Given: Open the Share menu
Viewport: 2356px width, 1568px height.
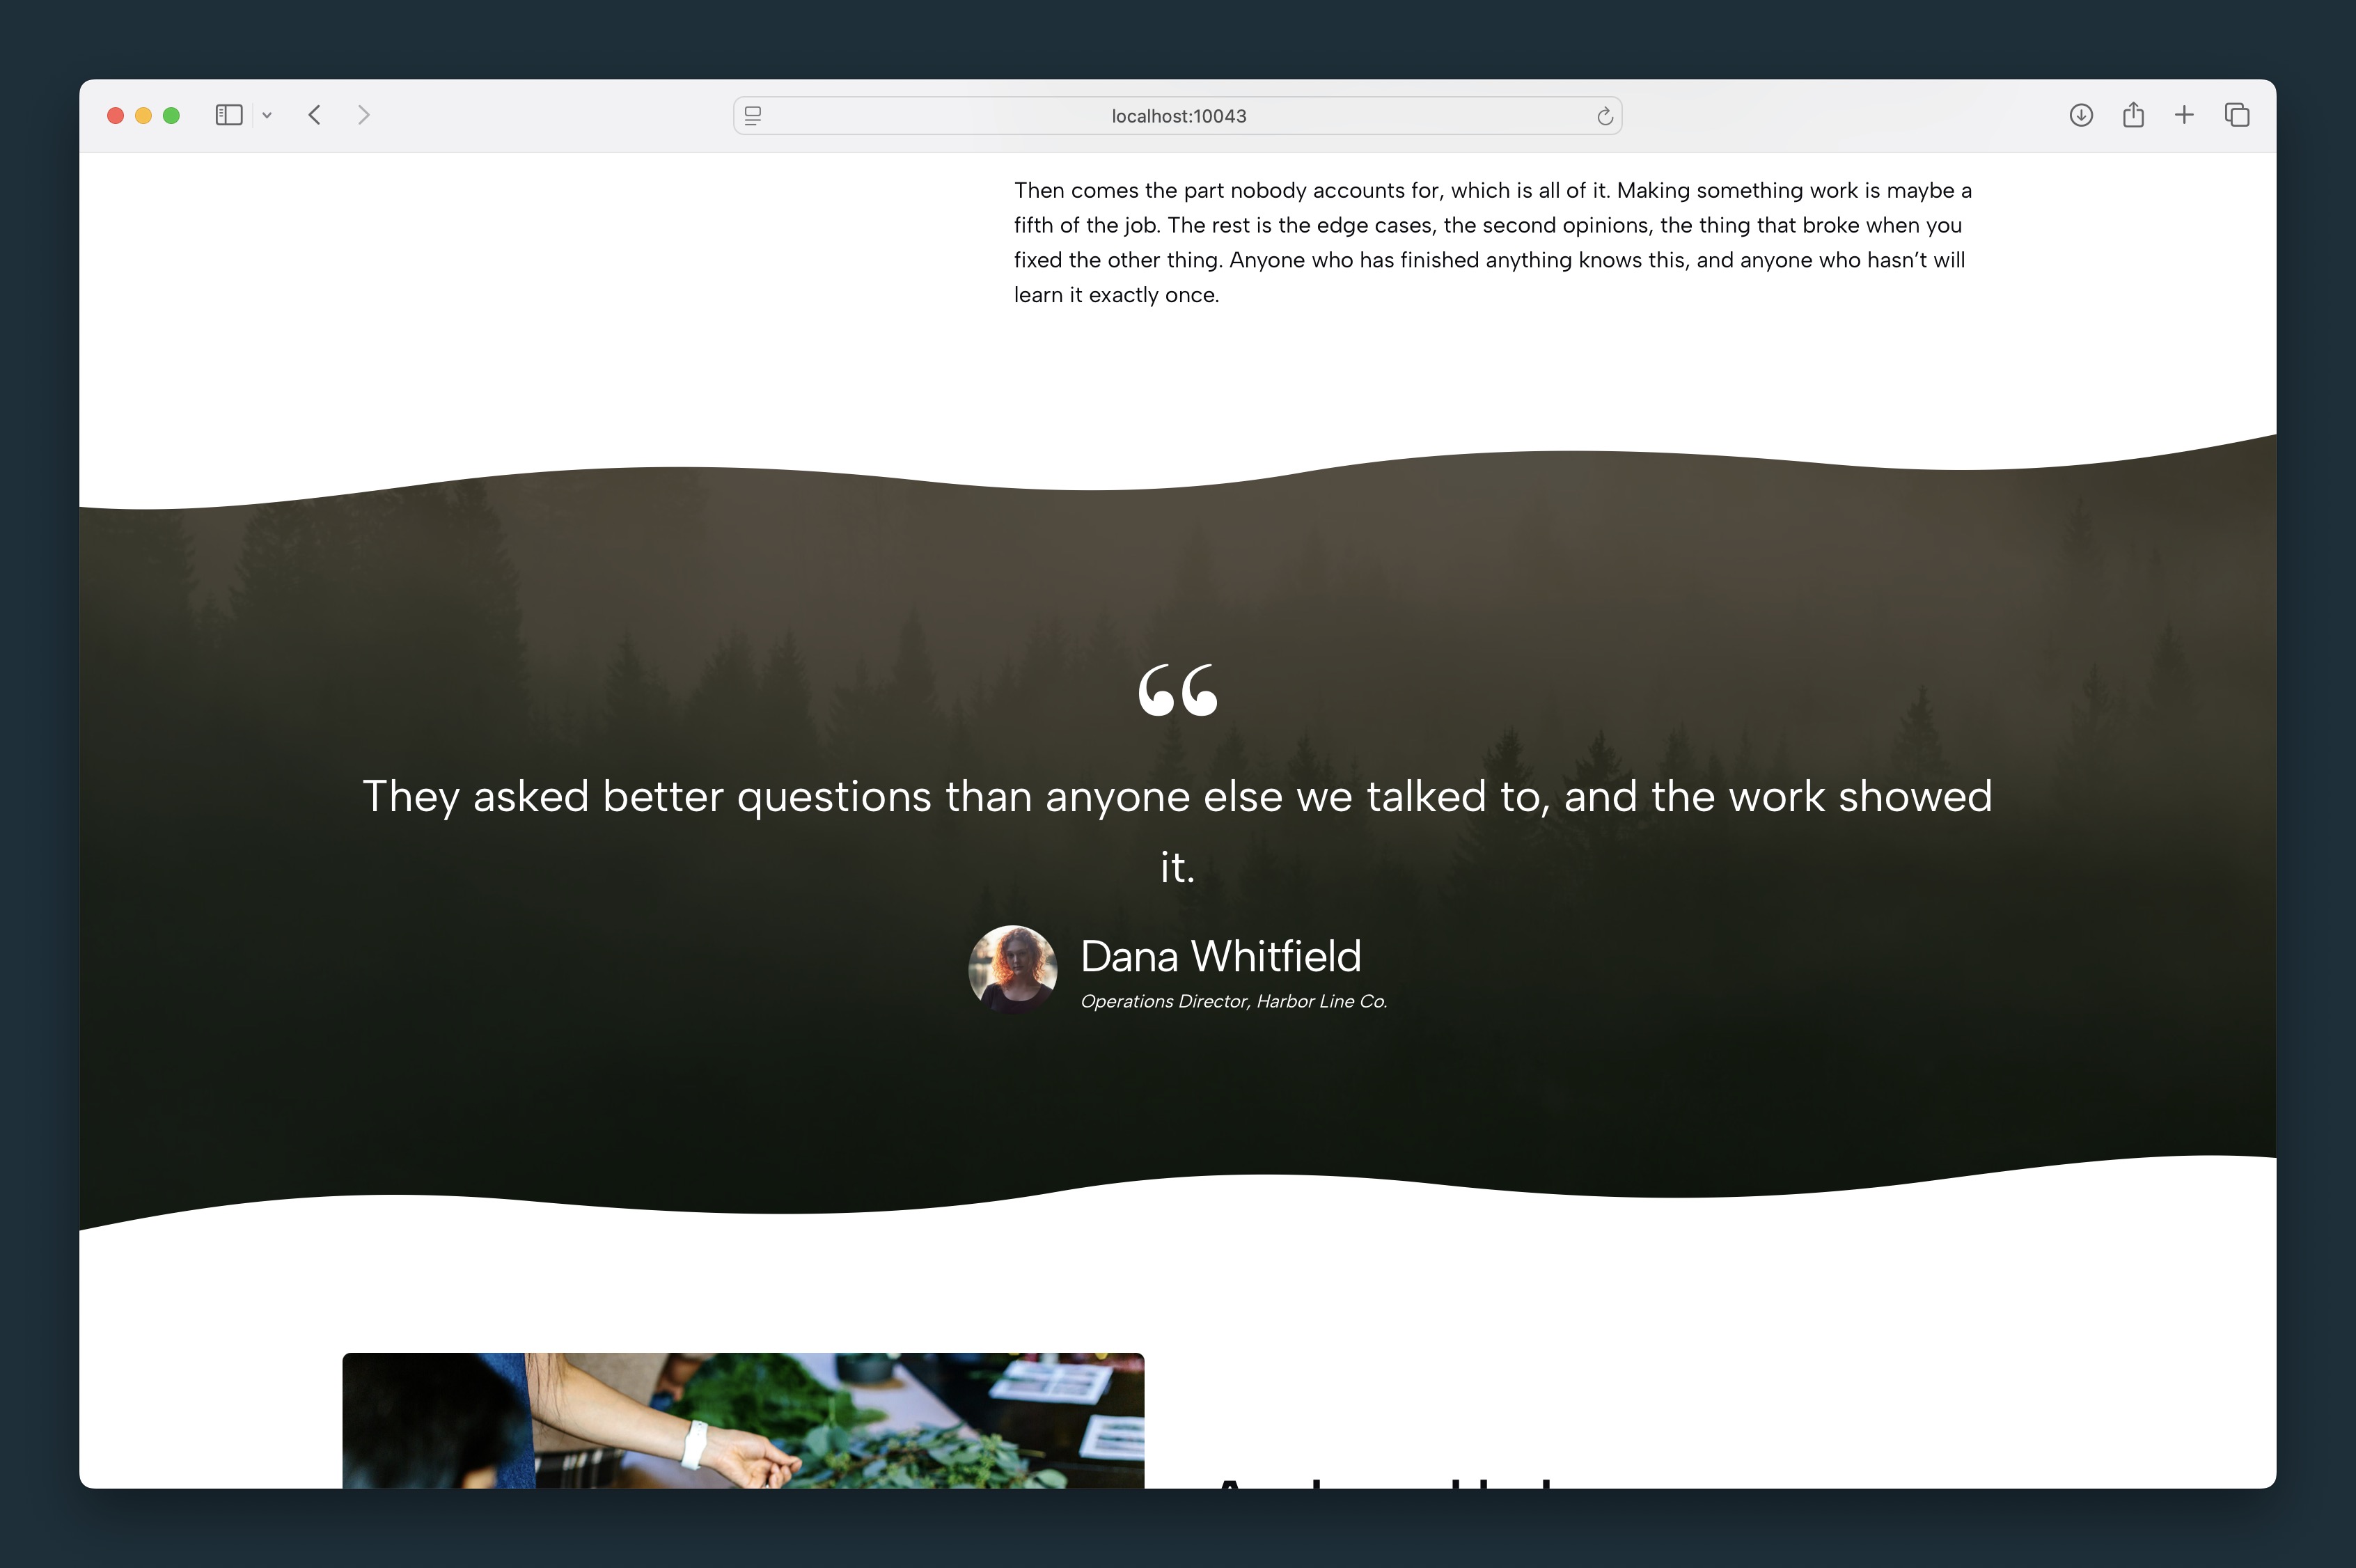Looking at the screenshot, I should (2133, 115).
